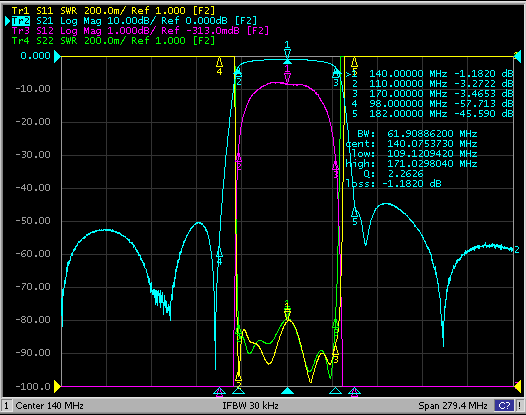Click the yellow reference arrow at -100.0

point(57,386)
